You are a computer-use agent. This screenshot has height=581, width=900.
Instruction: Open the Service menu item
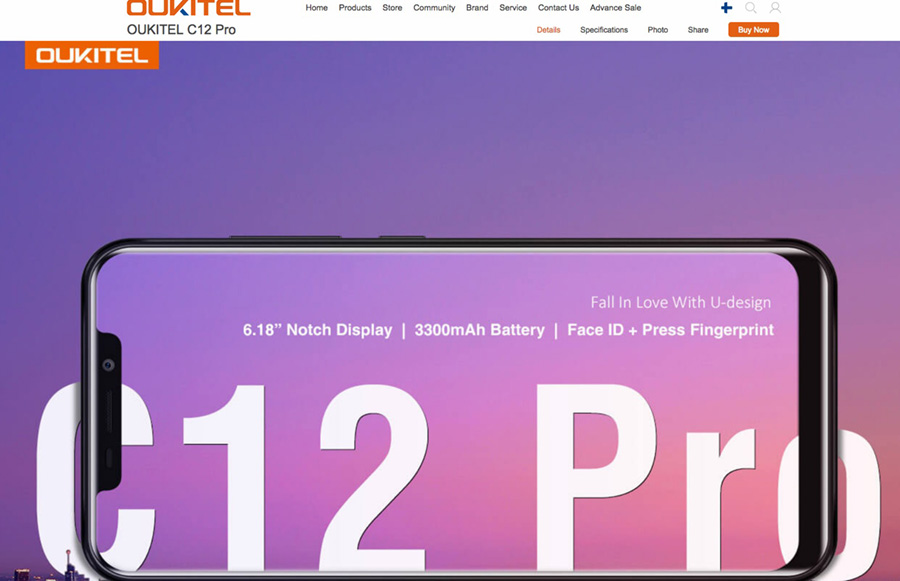(x=513, y=8)
